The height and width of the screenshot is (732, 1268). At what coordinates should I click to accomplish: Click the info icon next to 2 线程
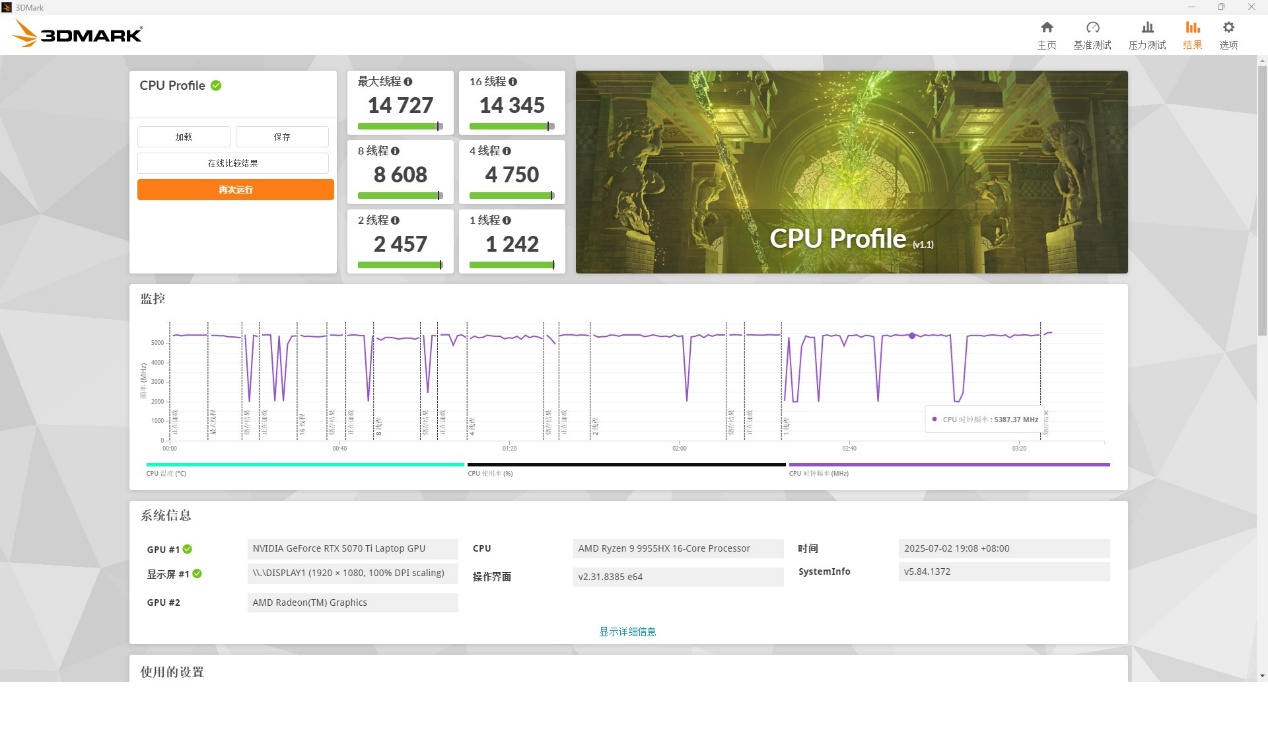395,220
